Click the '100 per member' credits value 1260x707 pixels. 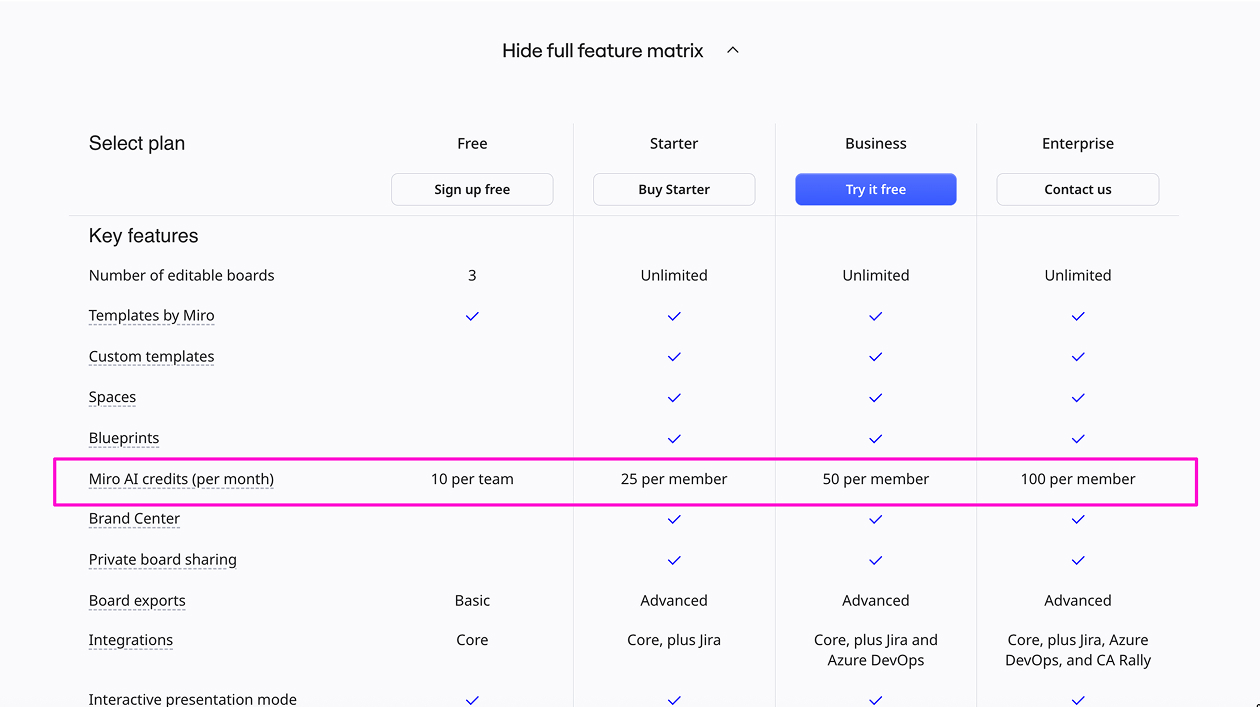click(x=1078, y=479)
